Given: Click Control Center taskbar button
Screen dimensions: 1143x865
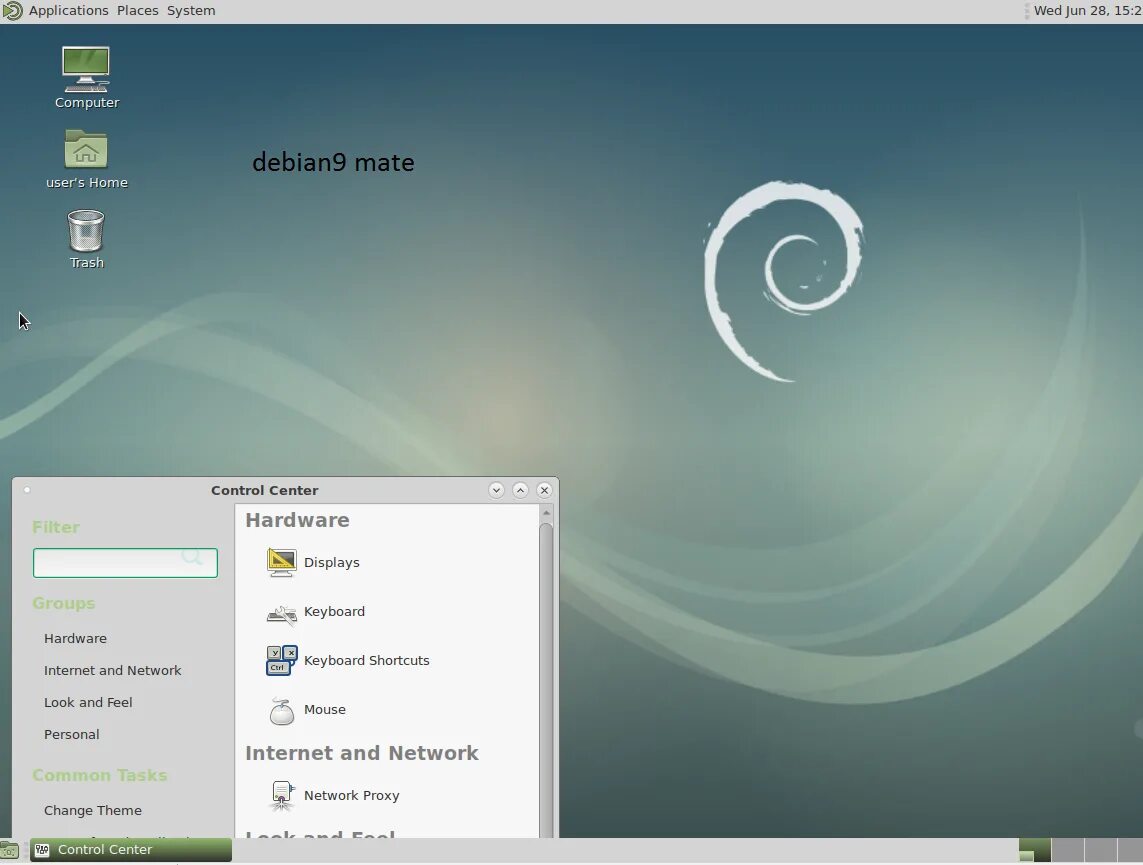Looking at the screenshot, I should [131, 850].
